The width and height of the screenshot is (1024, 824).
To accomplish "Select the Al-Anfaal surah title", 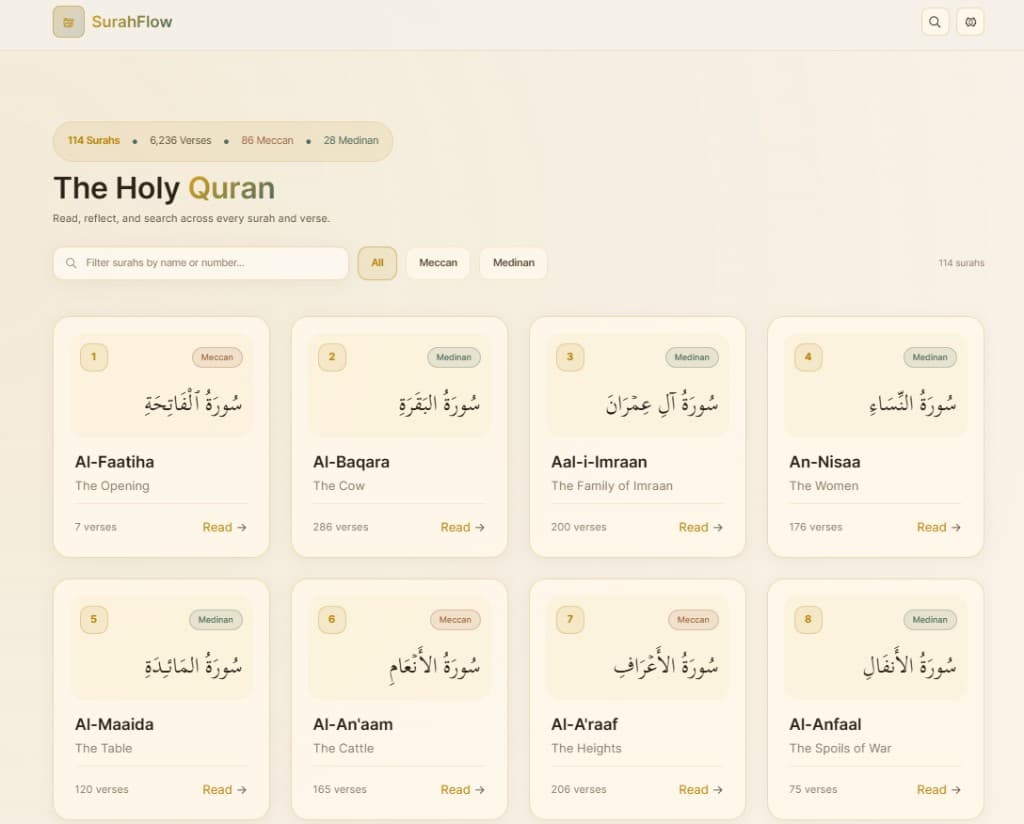I will click(825, 724).
